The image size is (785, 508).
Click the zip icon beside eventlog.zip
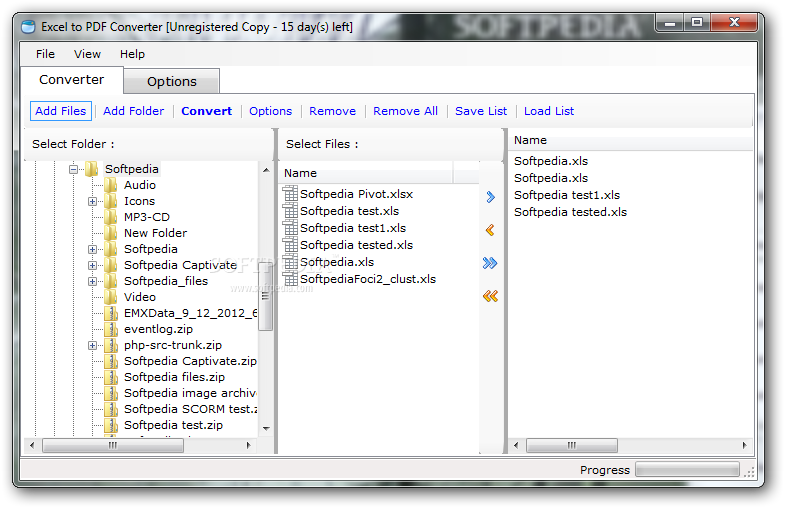111,329
